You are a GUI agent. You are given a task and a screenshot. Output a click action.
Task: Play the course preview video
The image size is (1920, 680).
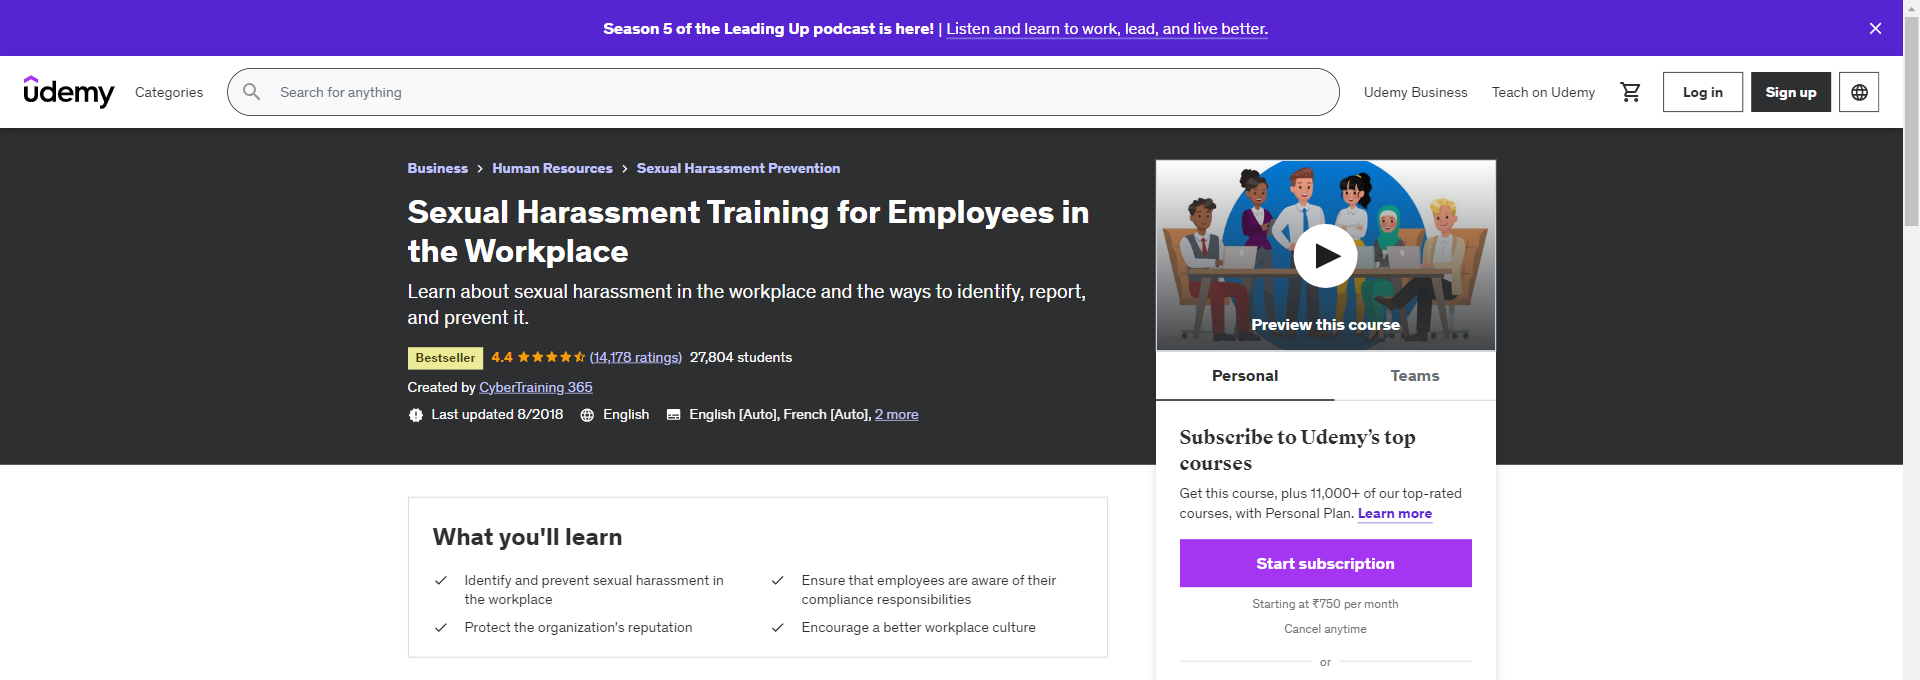[1325, 256]
